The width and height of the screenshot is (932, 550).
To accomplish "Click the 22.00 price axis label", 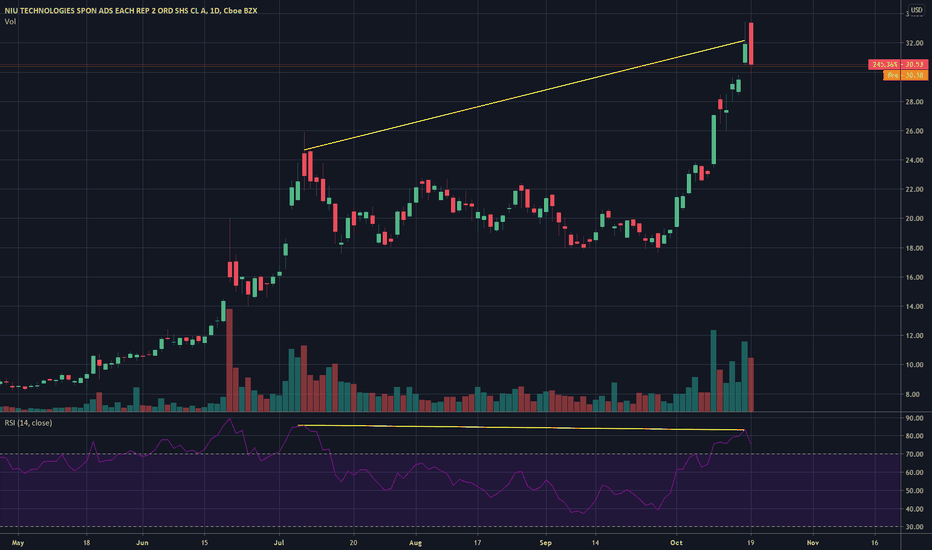I will click(914, 190).
